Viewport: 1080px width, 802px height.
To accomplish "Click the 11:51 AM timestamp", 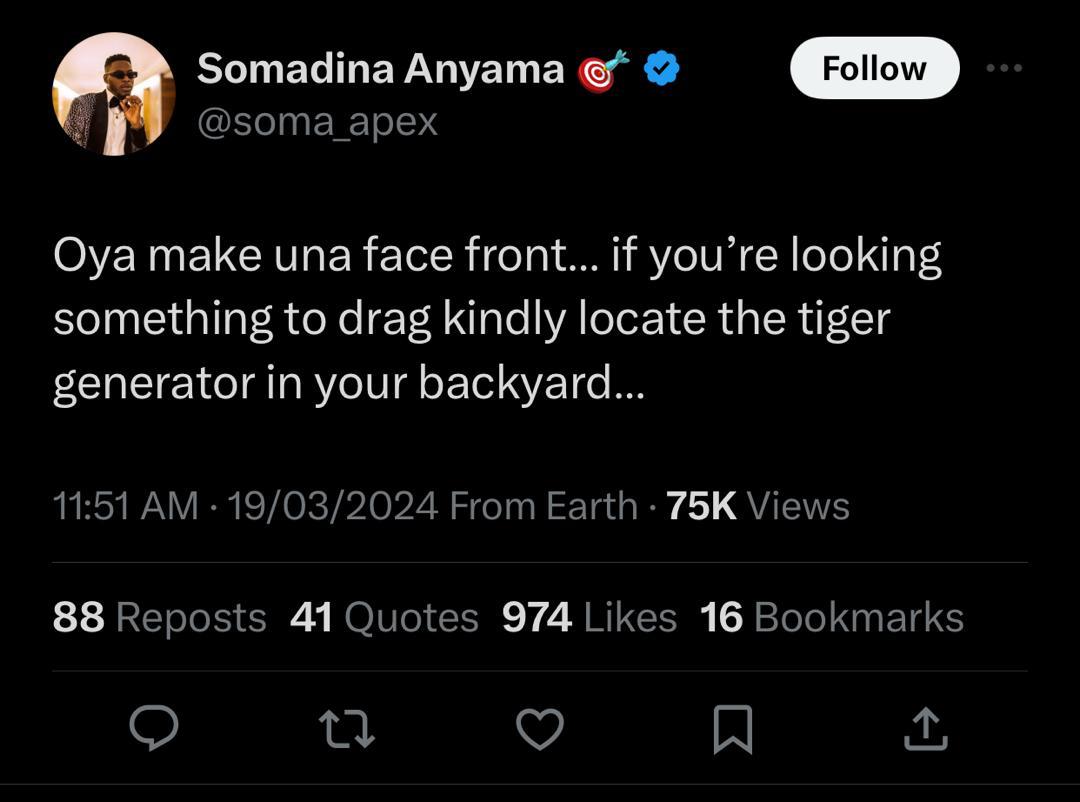I will (125, 506).
